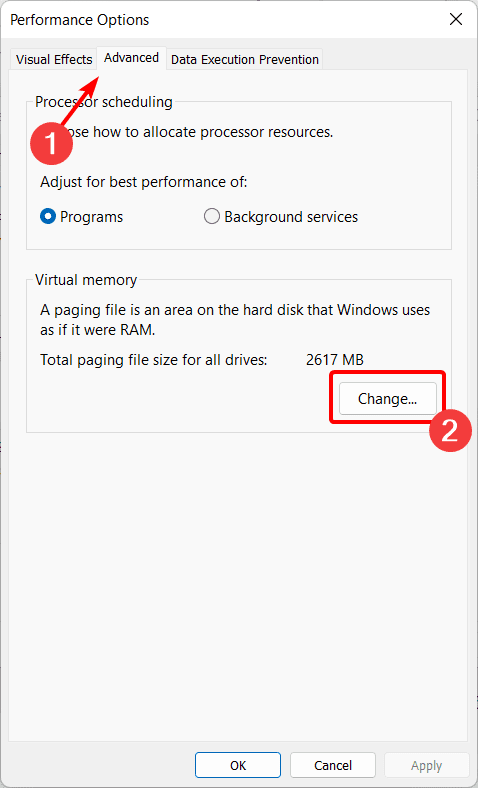Click the Total paging file size label
The image size is (478, 788).
coord(154,360)
